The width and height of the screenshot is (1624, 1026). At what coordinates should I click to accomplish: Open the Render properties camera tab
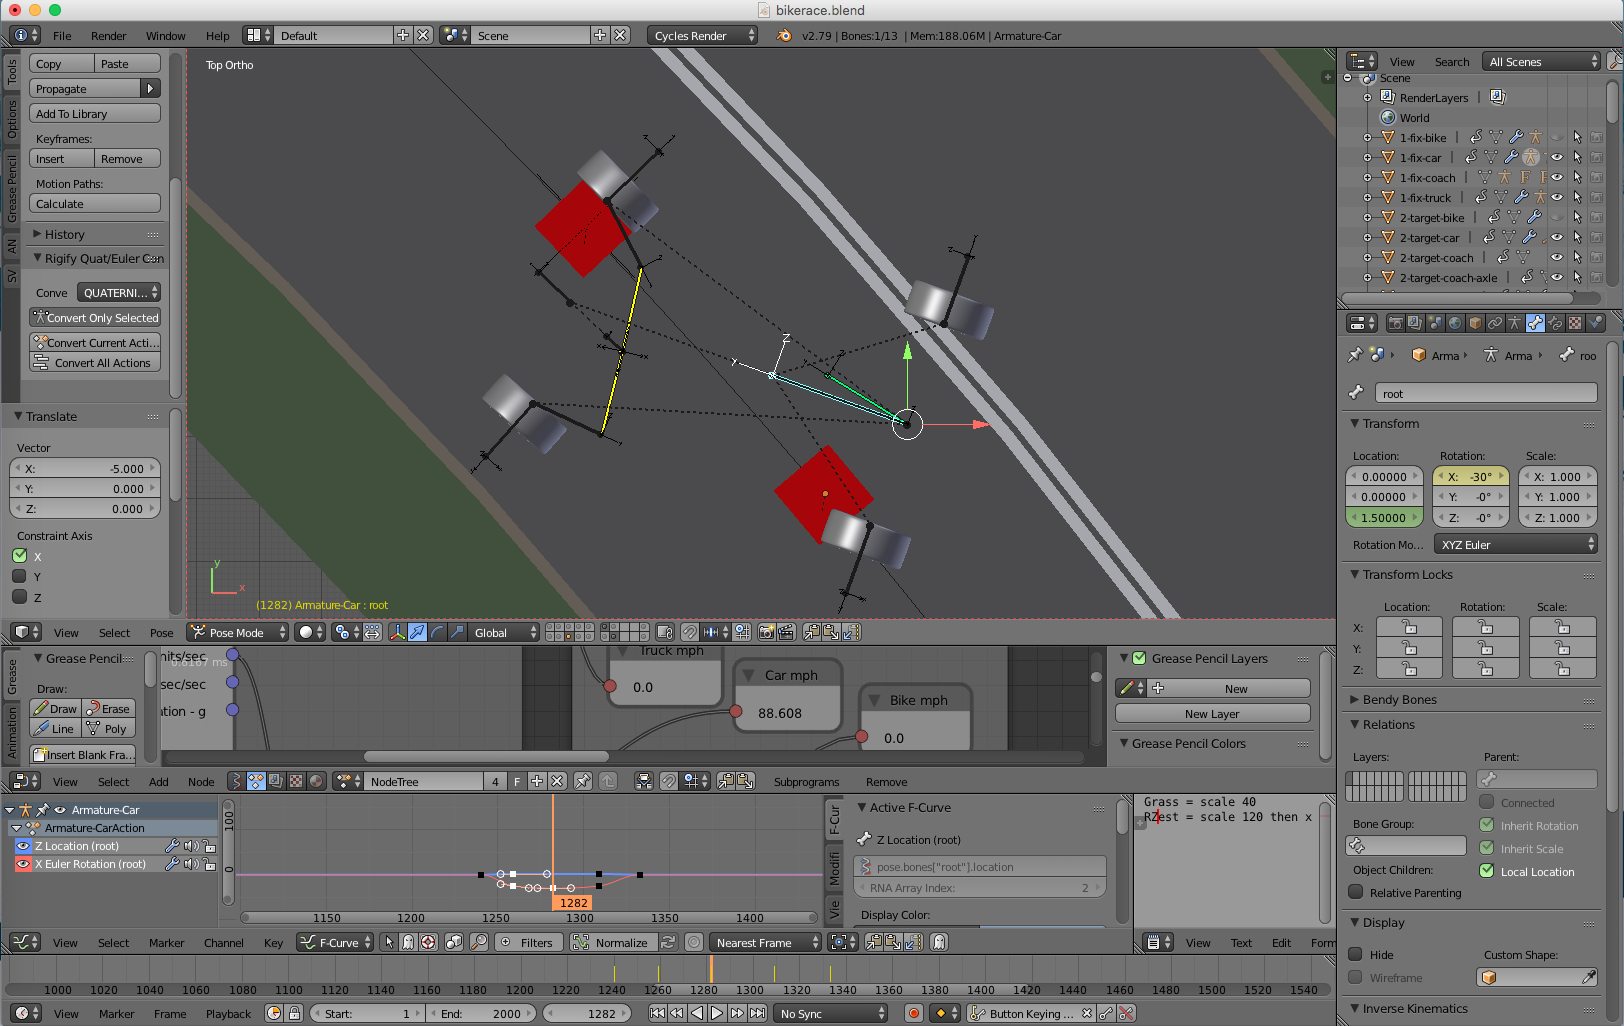click(1395, 323)
